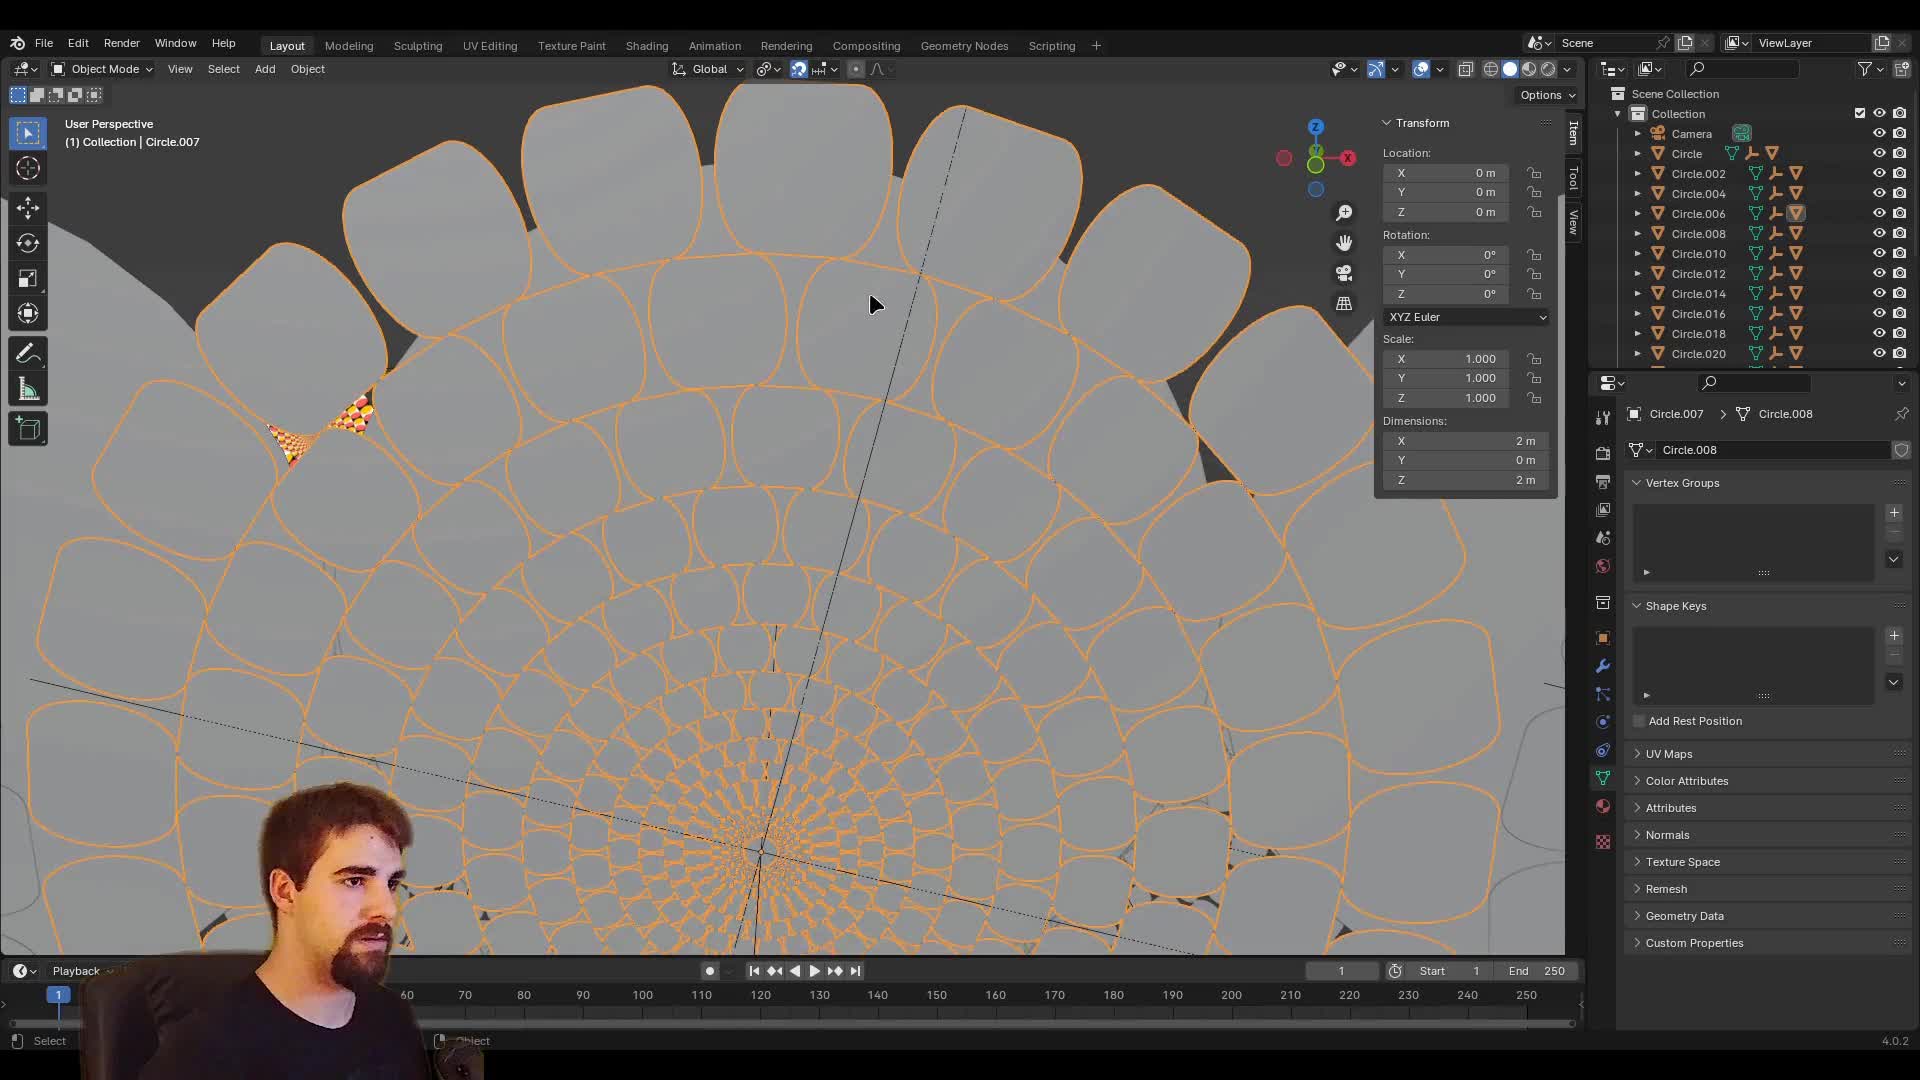Select the Cursor tool in toolbar
This screenshot has height=1080, width=1920.
point(28,169)
